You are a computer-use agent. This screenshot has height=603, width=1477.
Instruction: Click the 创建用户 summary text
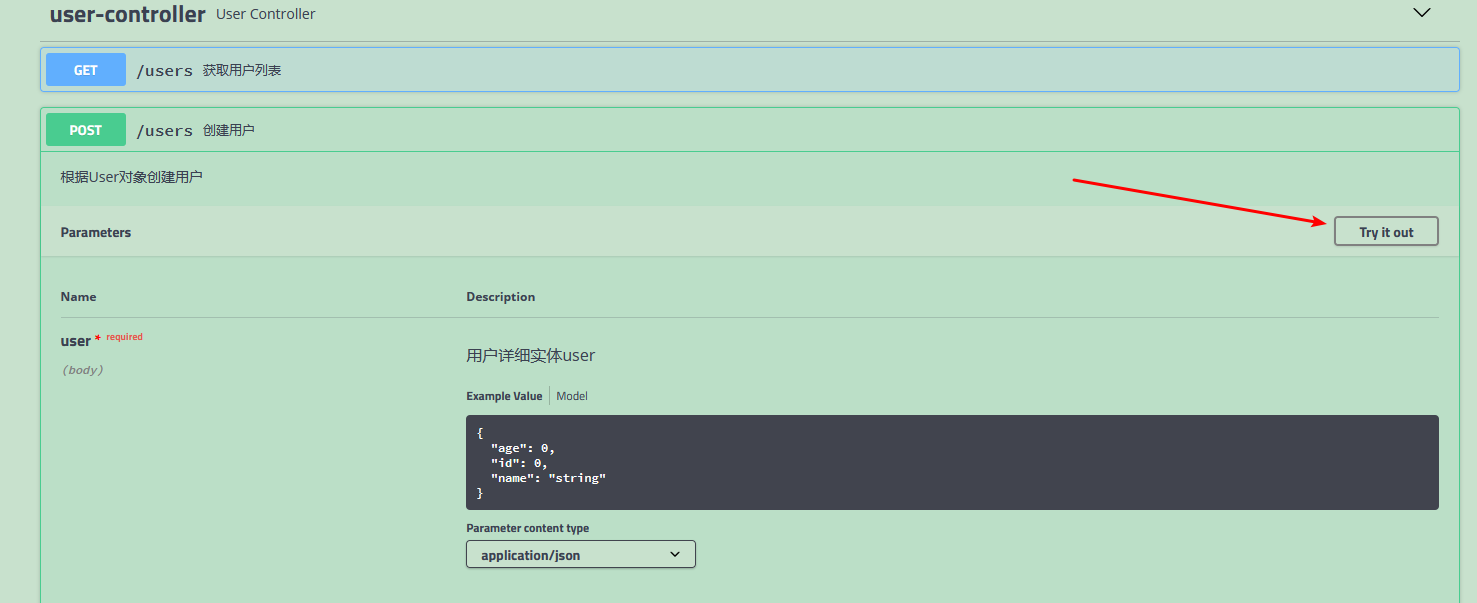tap(228, 130)
